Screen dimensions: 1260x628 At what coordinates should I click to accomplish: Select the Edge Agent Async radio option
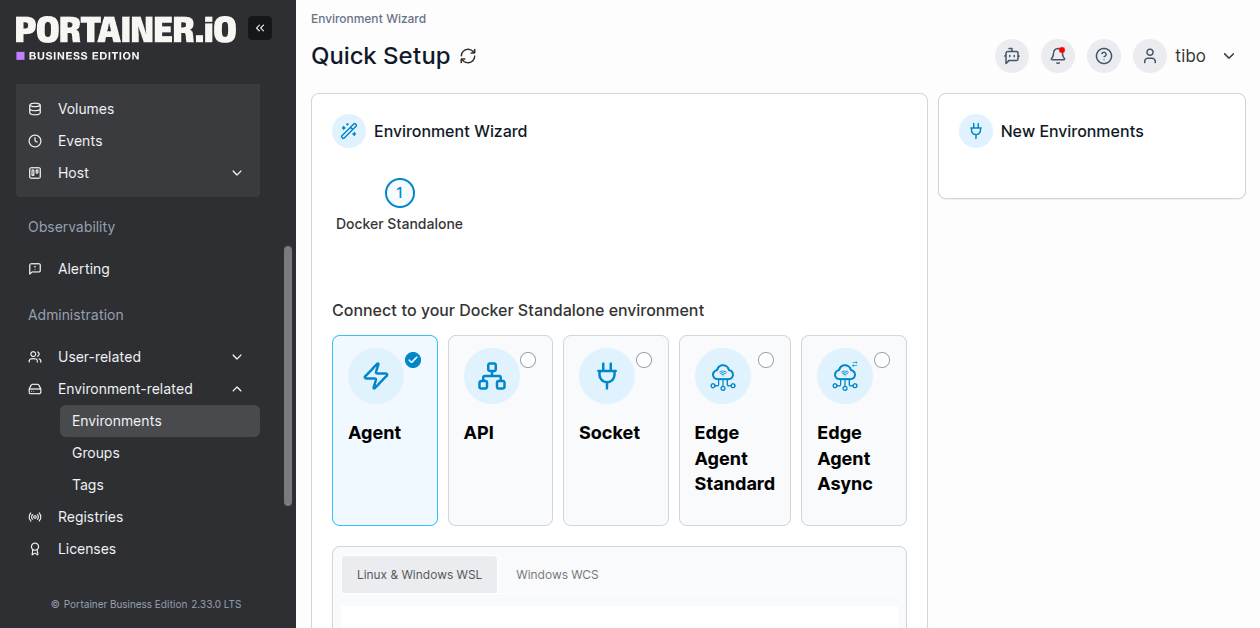[x=882, y=360]
